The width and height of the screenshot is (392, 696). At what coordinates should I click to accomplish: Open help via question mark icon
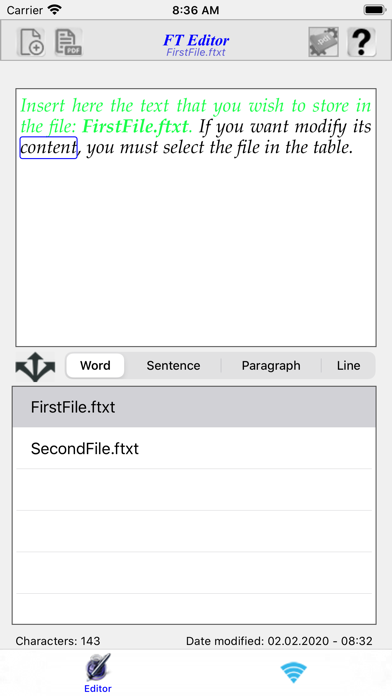tap(361, 42)
